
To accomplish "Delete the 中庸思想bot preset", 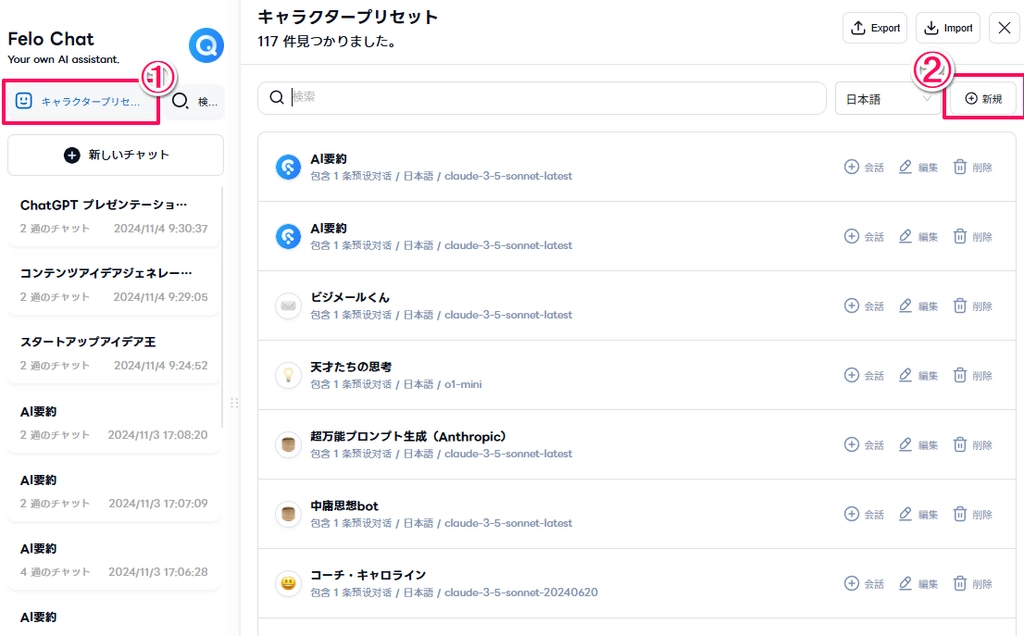I will (972, 514).
